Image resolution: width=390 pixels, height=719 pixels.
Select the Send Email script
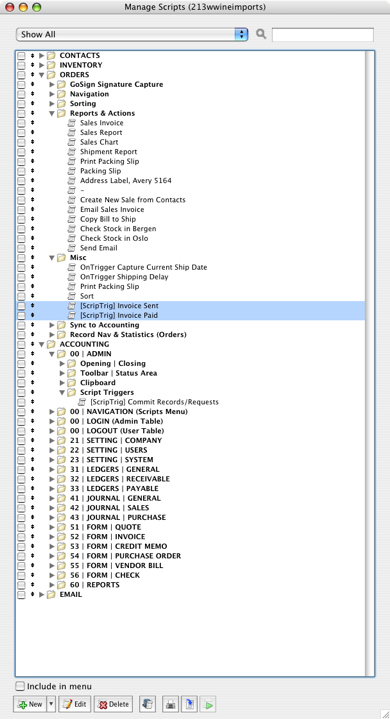coord(99,248)
